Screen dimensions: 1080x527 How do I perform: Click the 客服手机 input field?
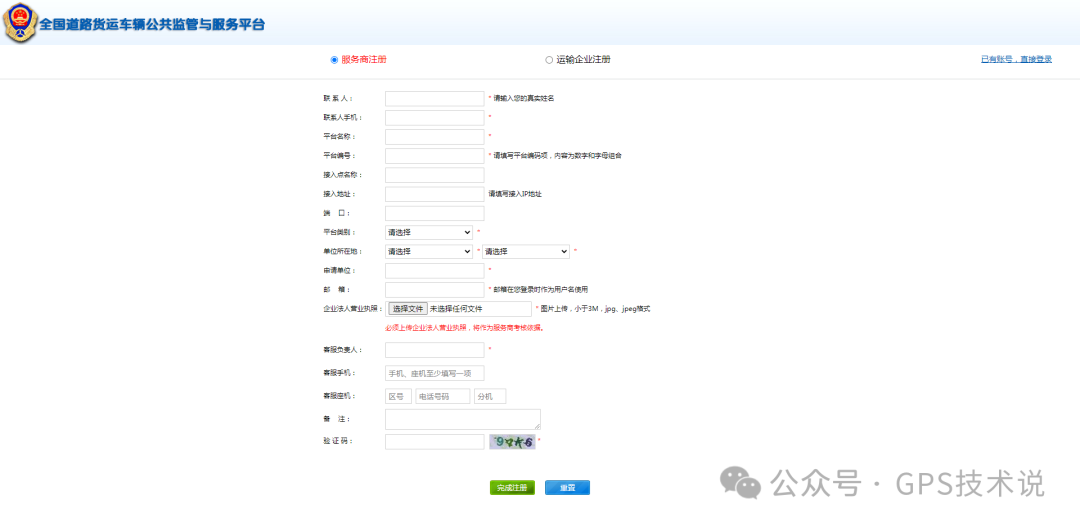435,373
